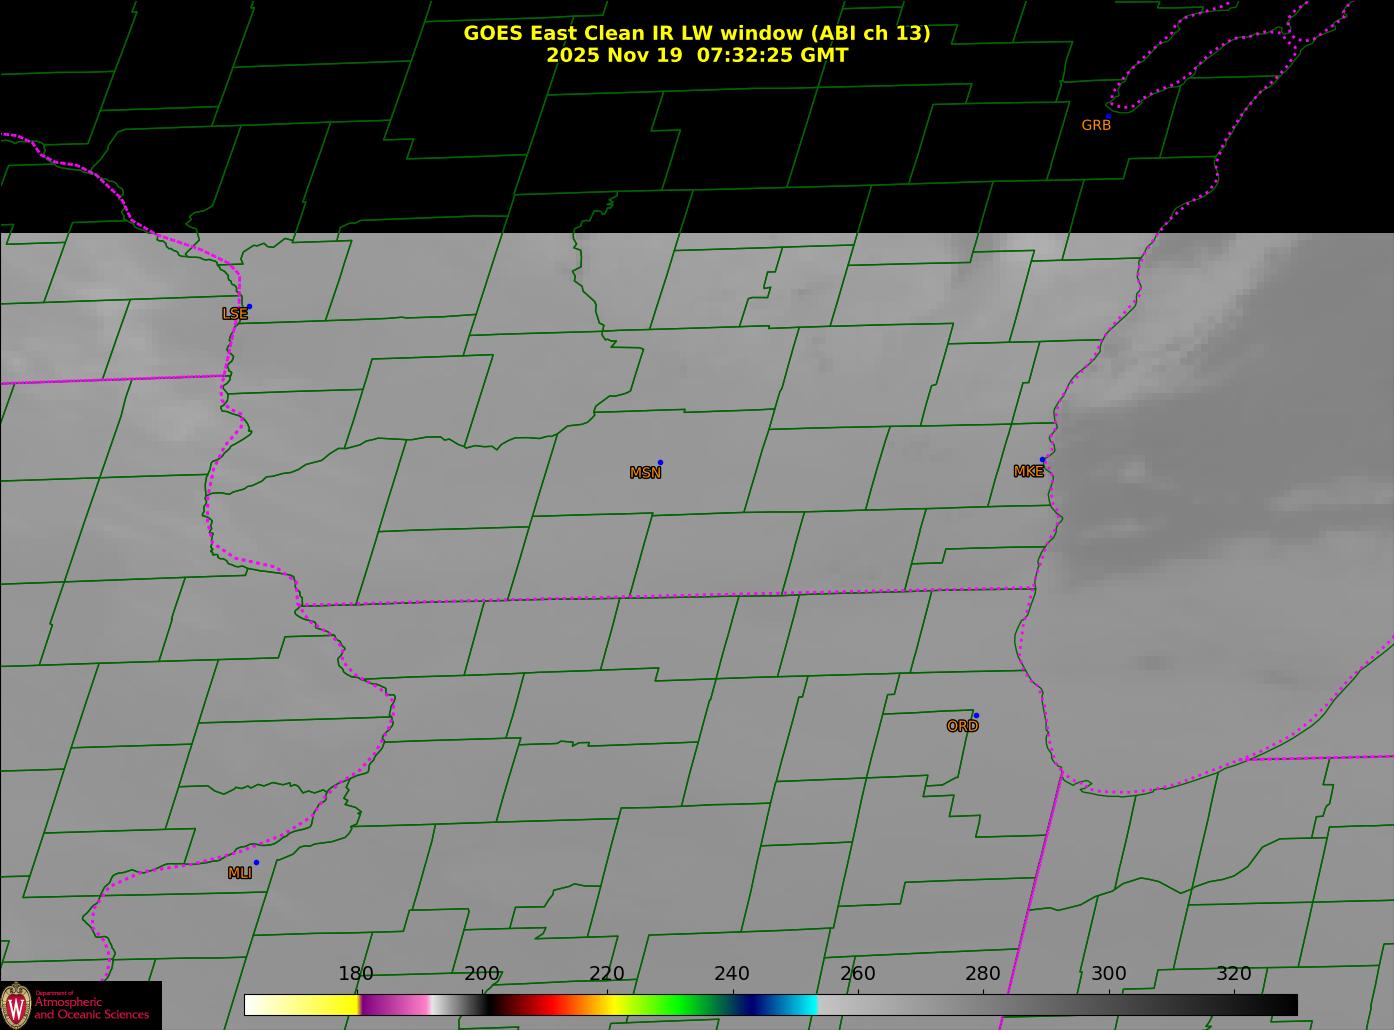This screenshot has height=1030, width=1394.
Task: Click the GOES East Clean IR title text
Action: coord(696,33)
